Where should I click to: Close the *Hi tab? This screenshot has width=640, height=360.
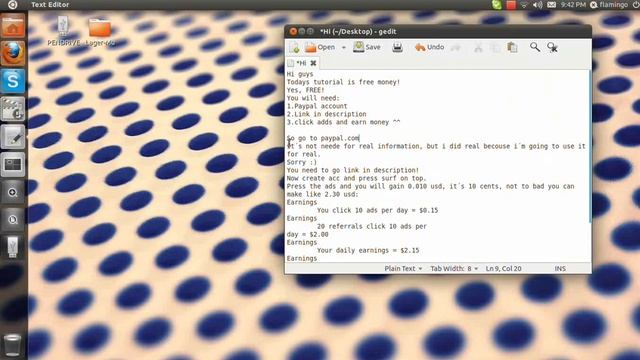tap(313, 63)
